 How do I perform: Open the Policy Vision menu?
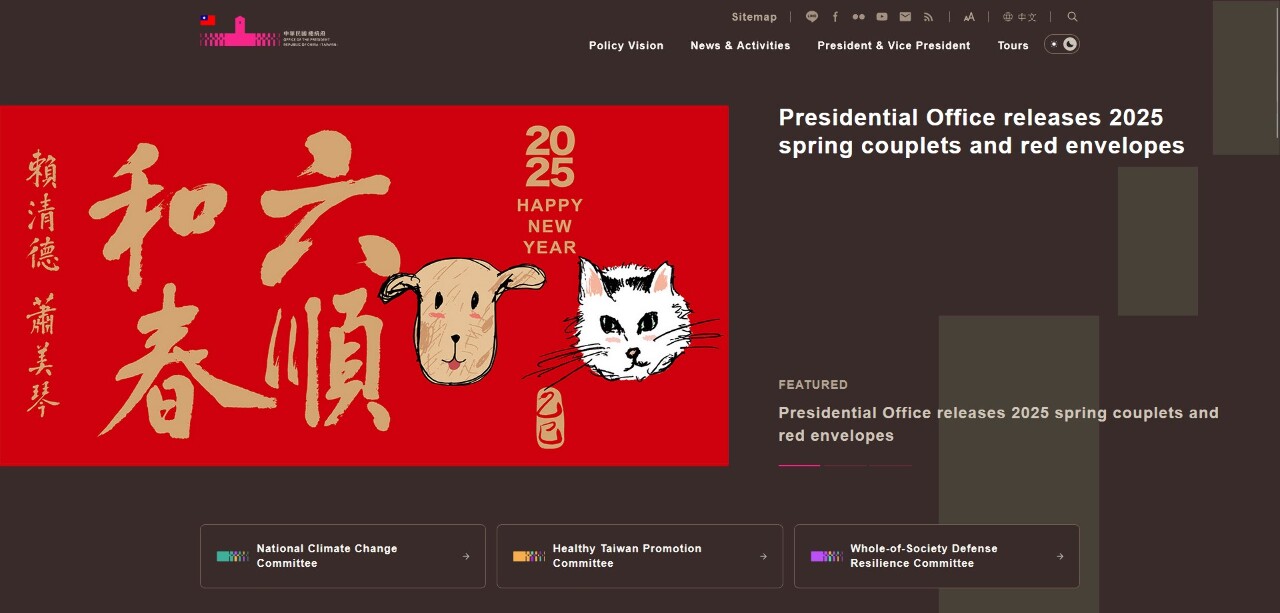click(626, 45)
